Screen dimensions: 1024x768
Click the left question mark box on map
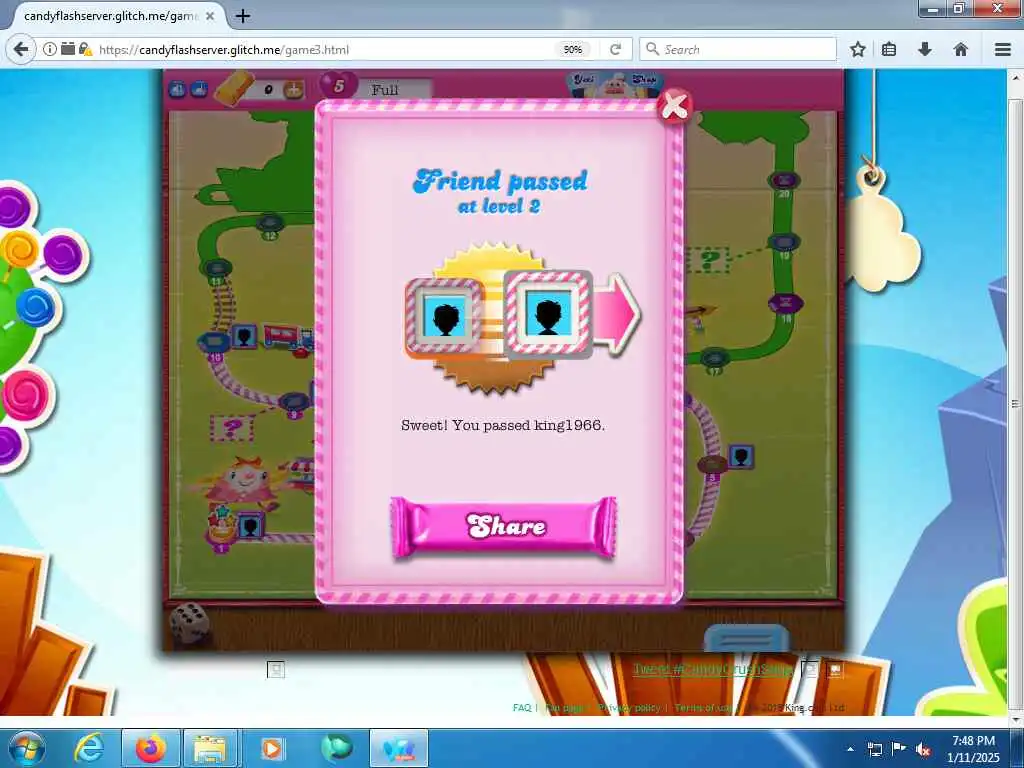pyautogui.click(x=232, y=428)
